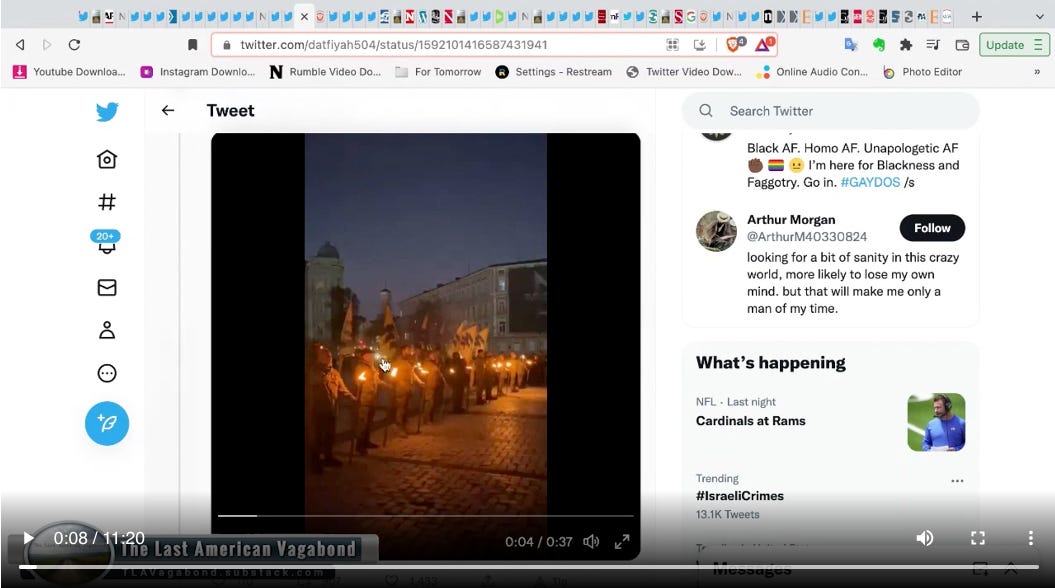Screen dimensions: 1055x588
Task: Open the #GAYDOS hashtag link
Action: coord(870,182)
